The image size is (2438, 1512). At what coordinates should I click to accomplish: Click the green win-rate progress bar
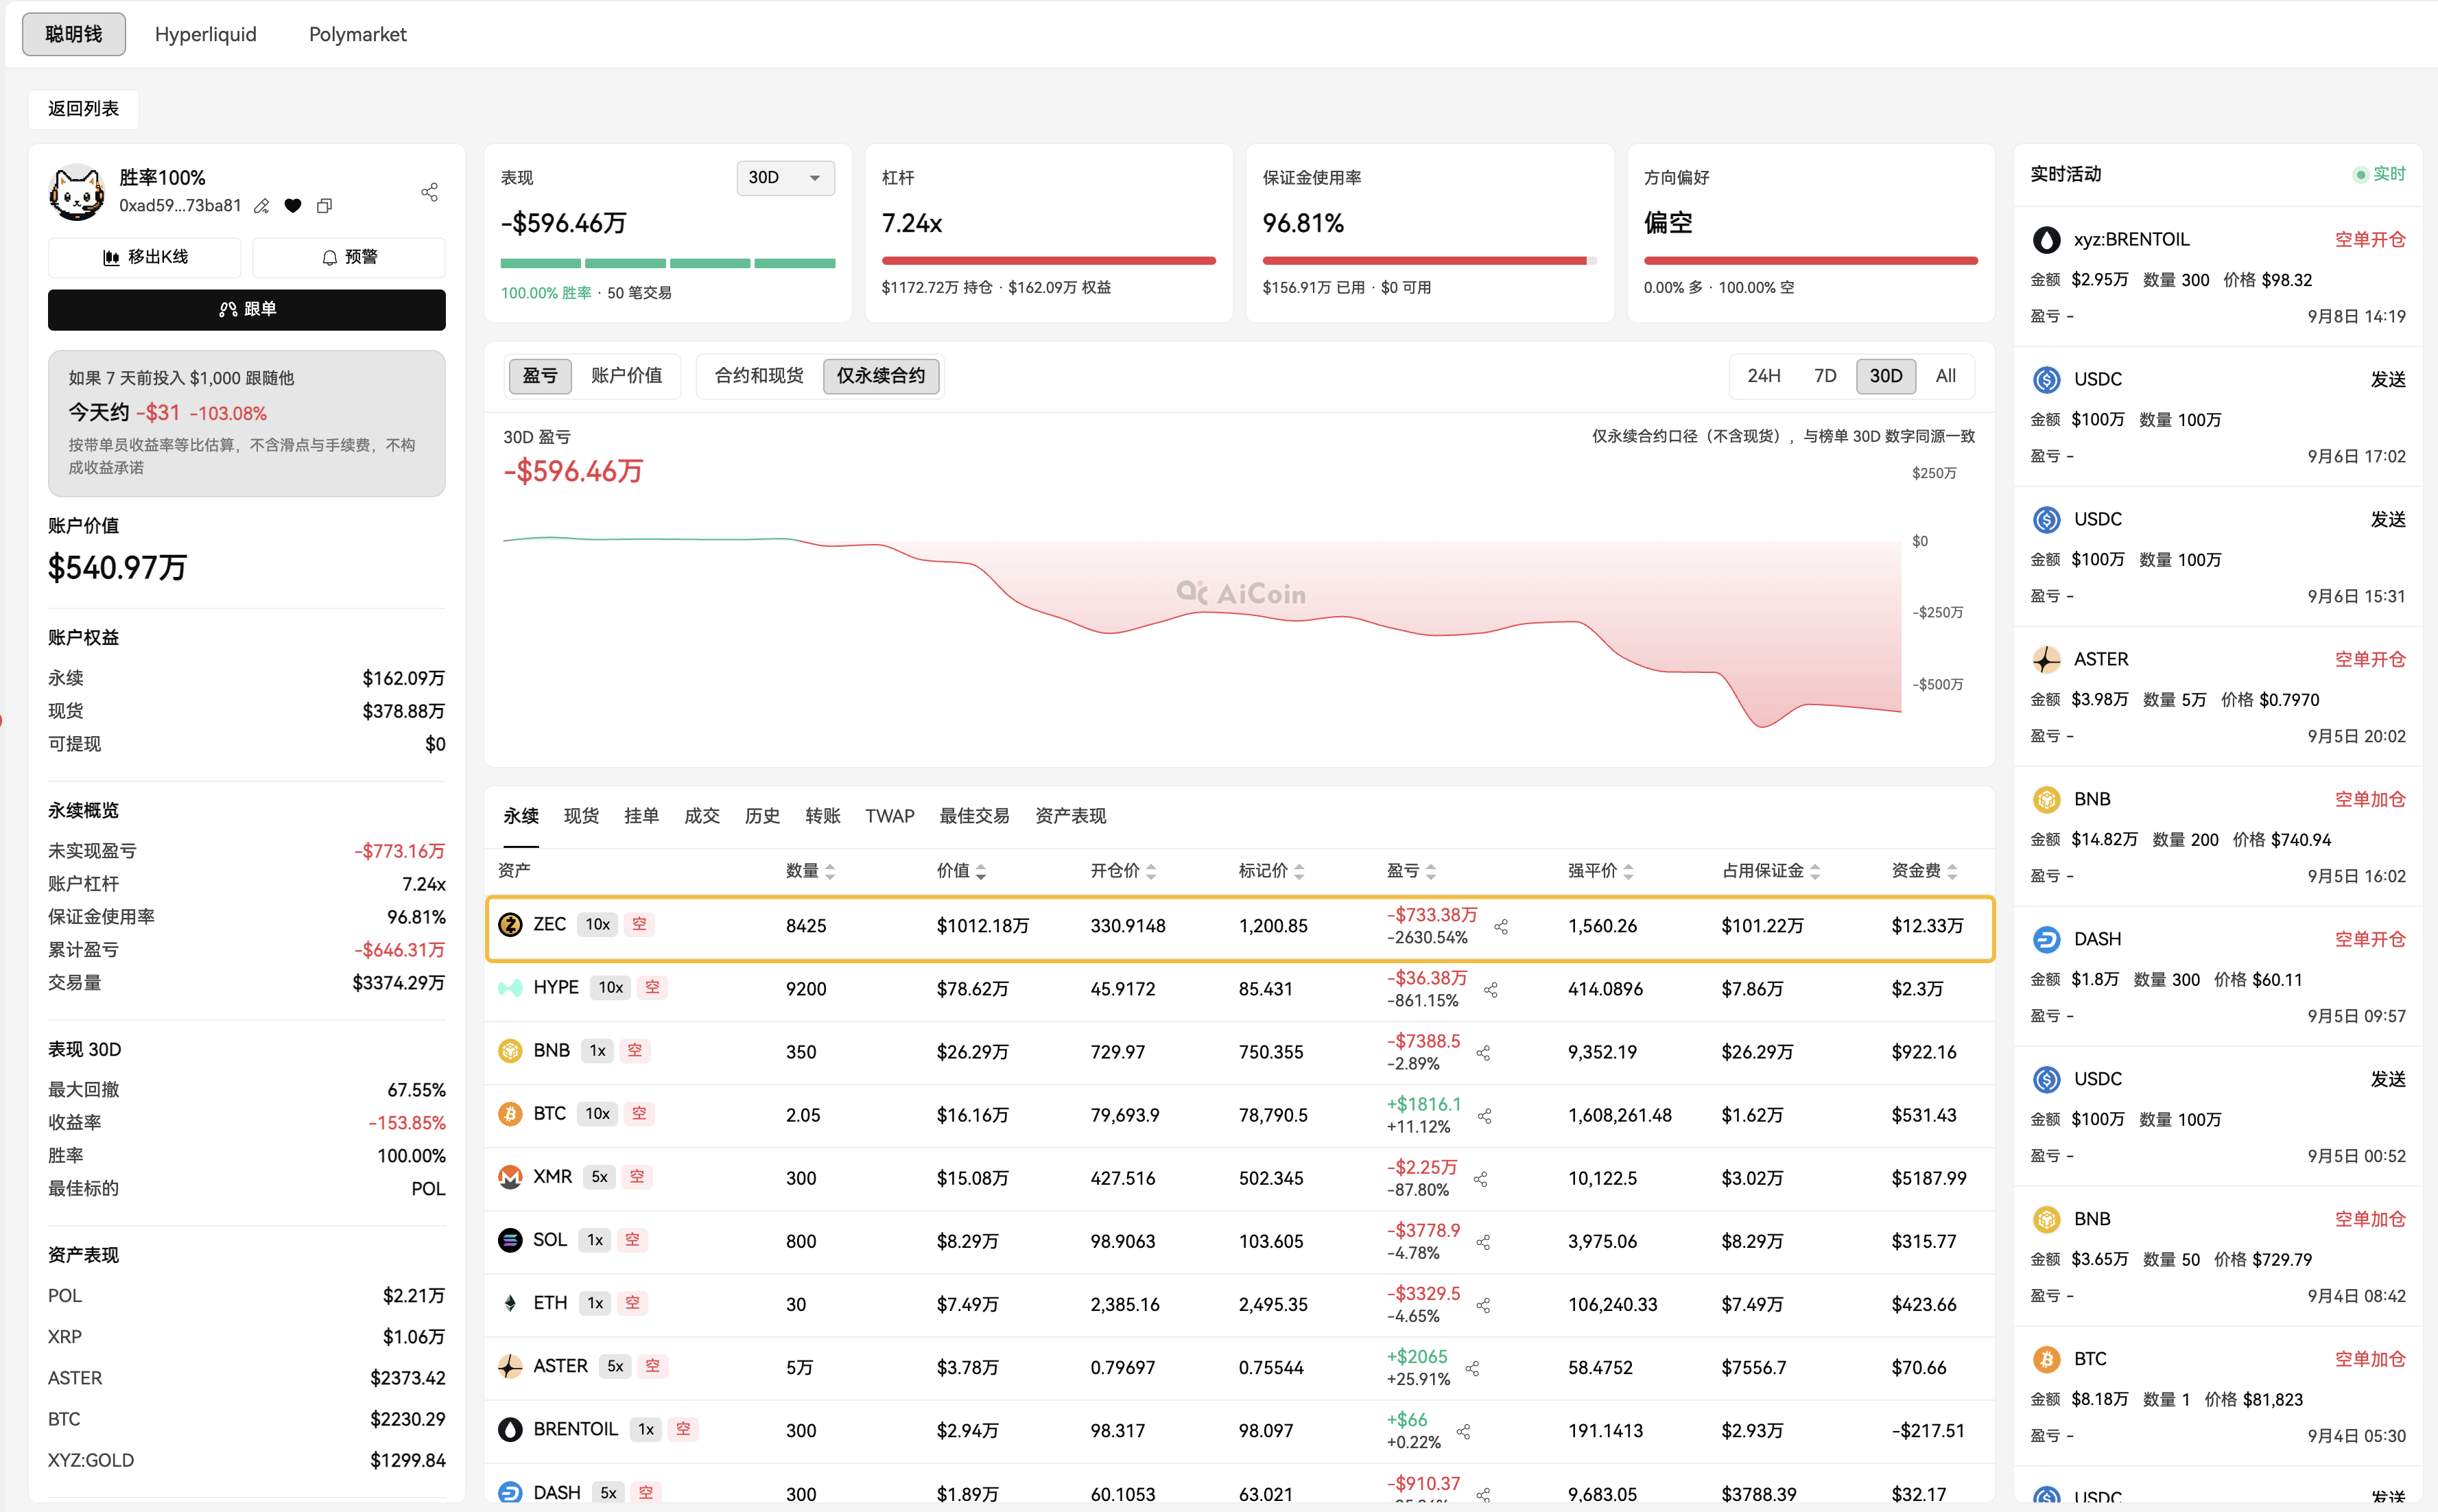point(668,264)
